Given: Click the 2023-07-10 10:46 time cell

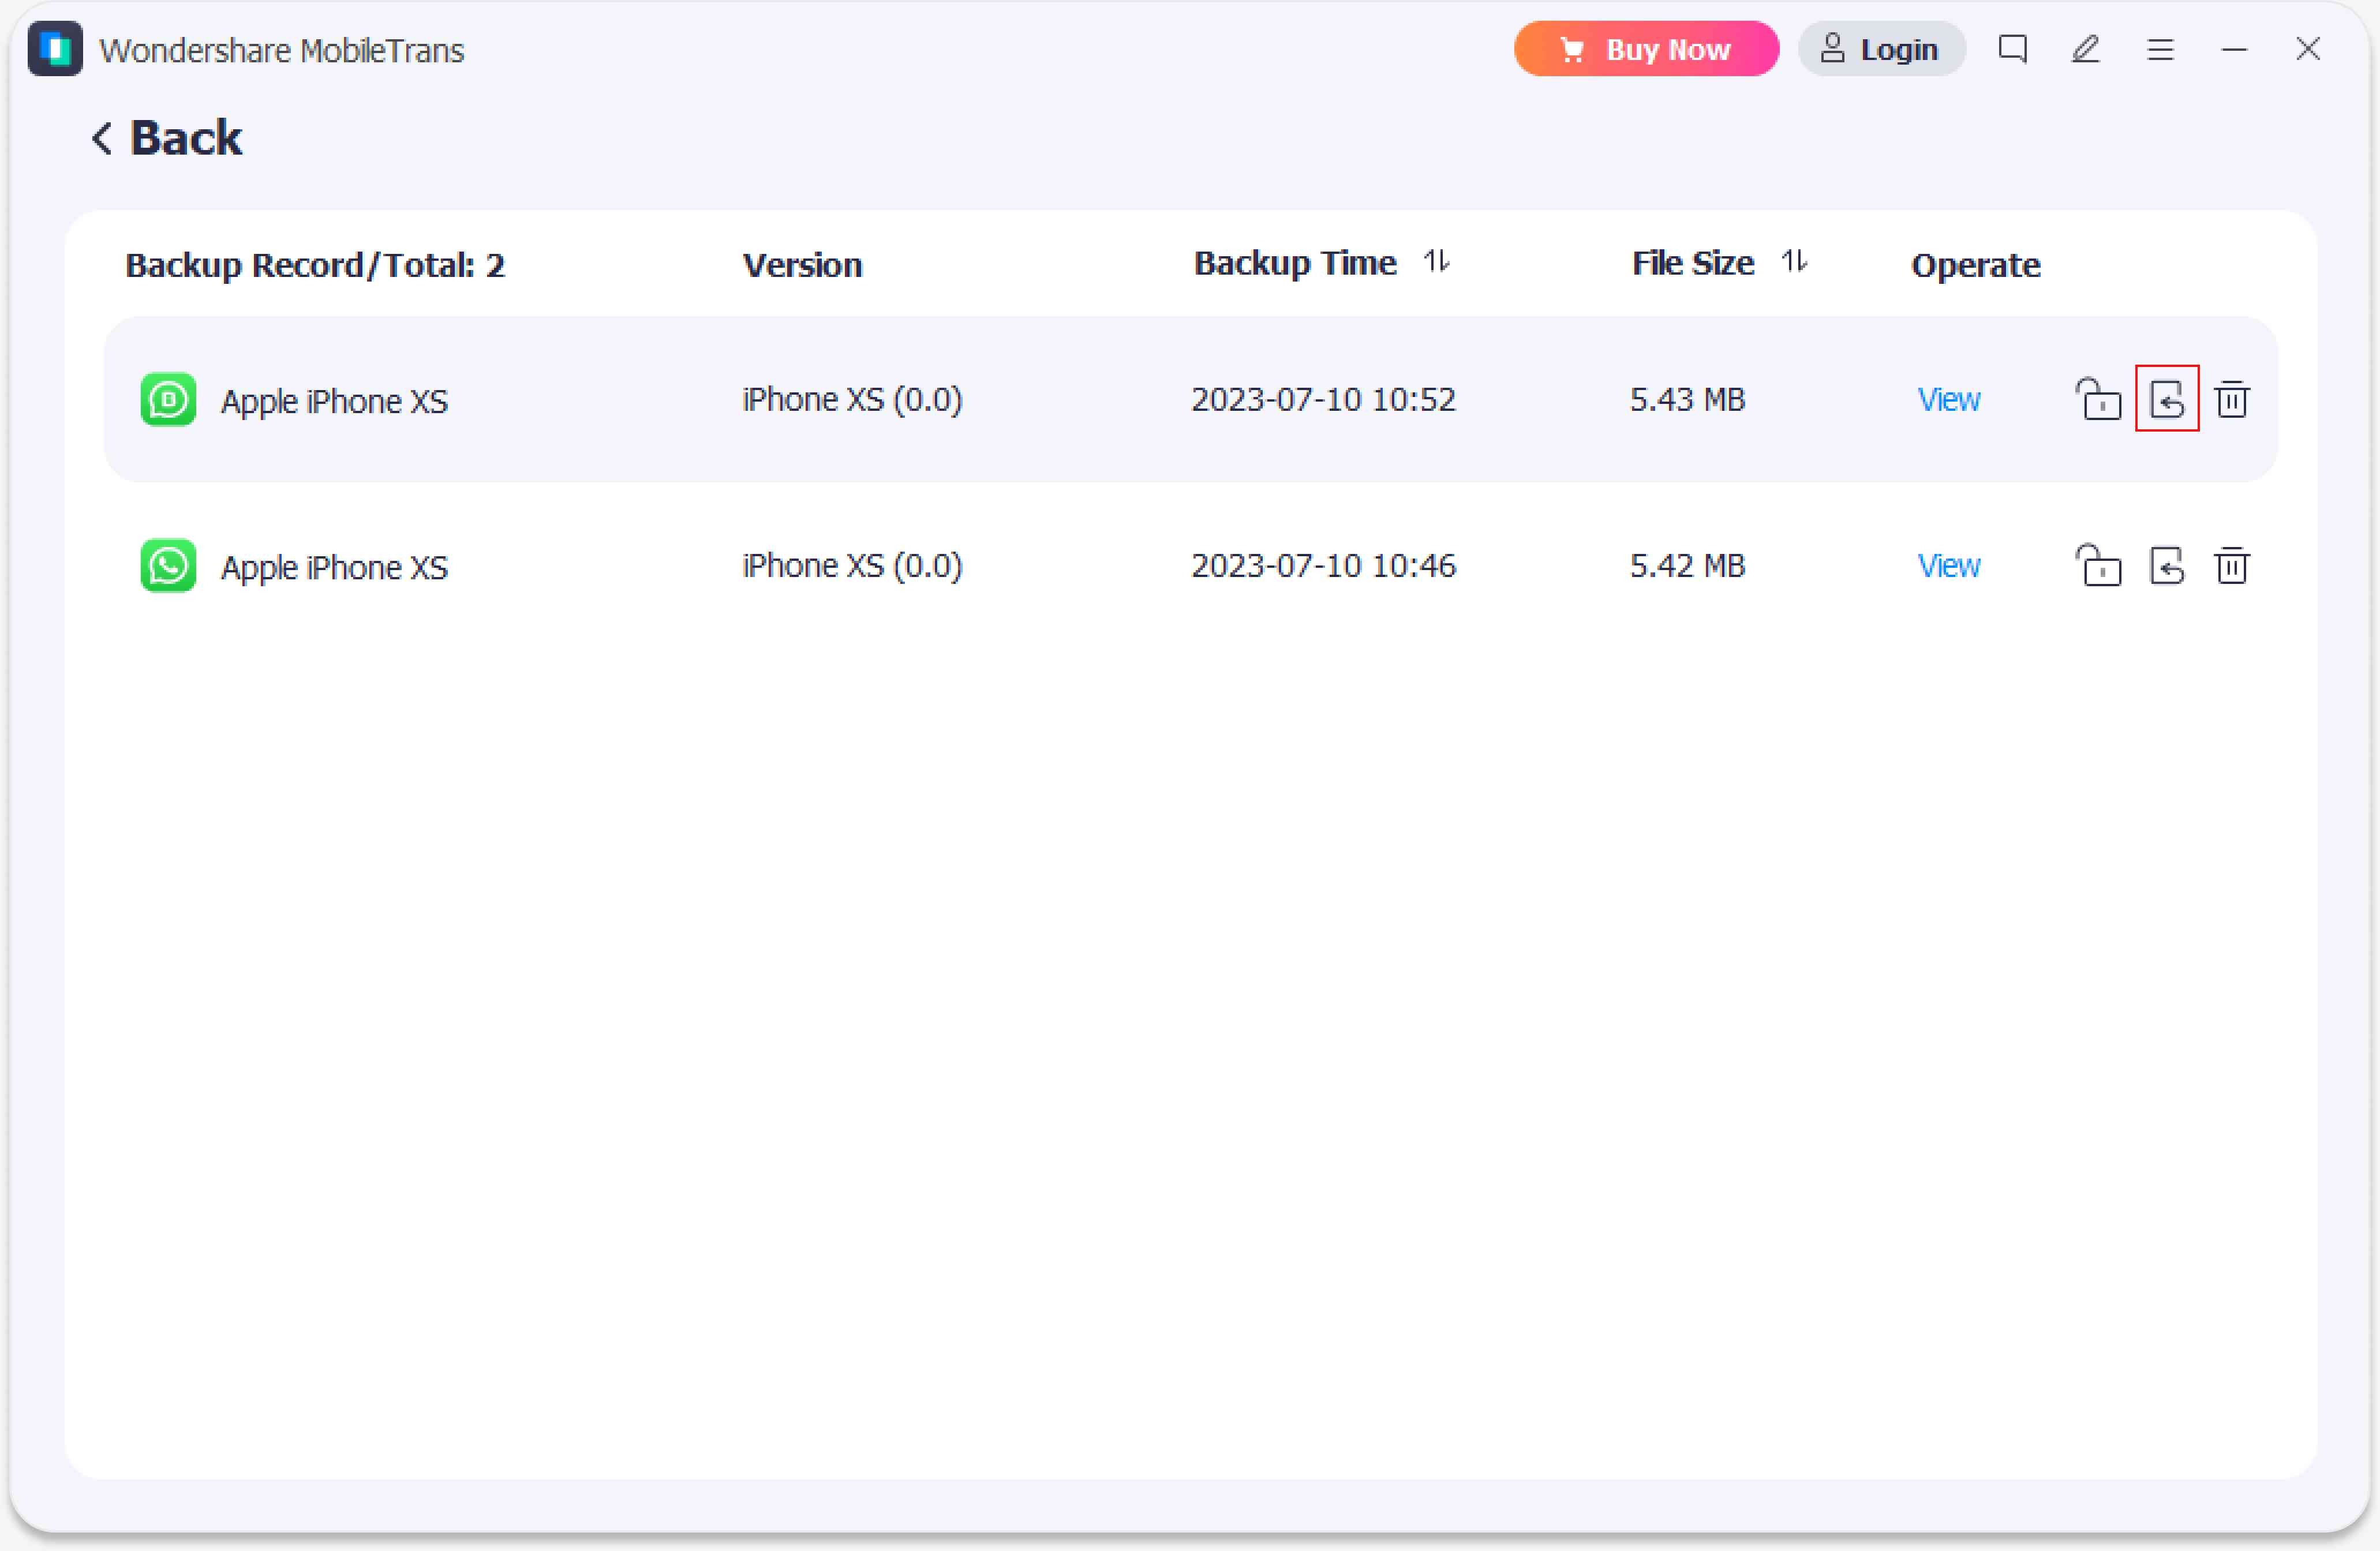Looking at the screenshot, I should (1323, 566).
